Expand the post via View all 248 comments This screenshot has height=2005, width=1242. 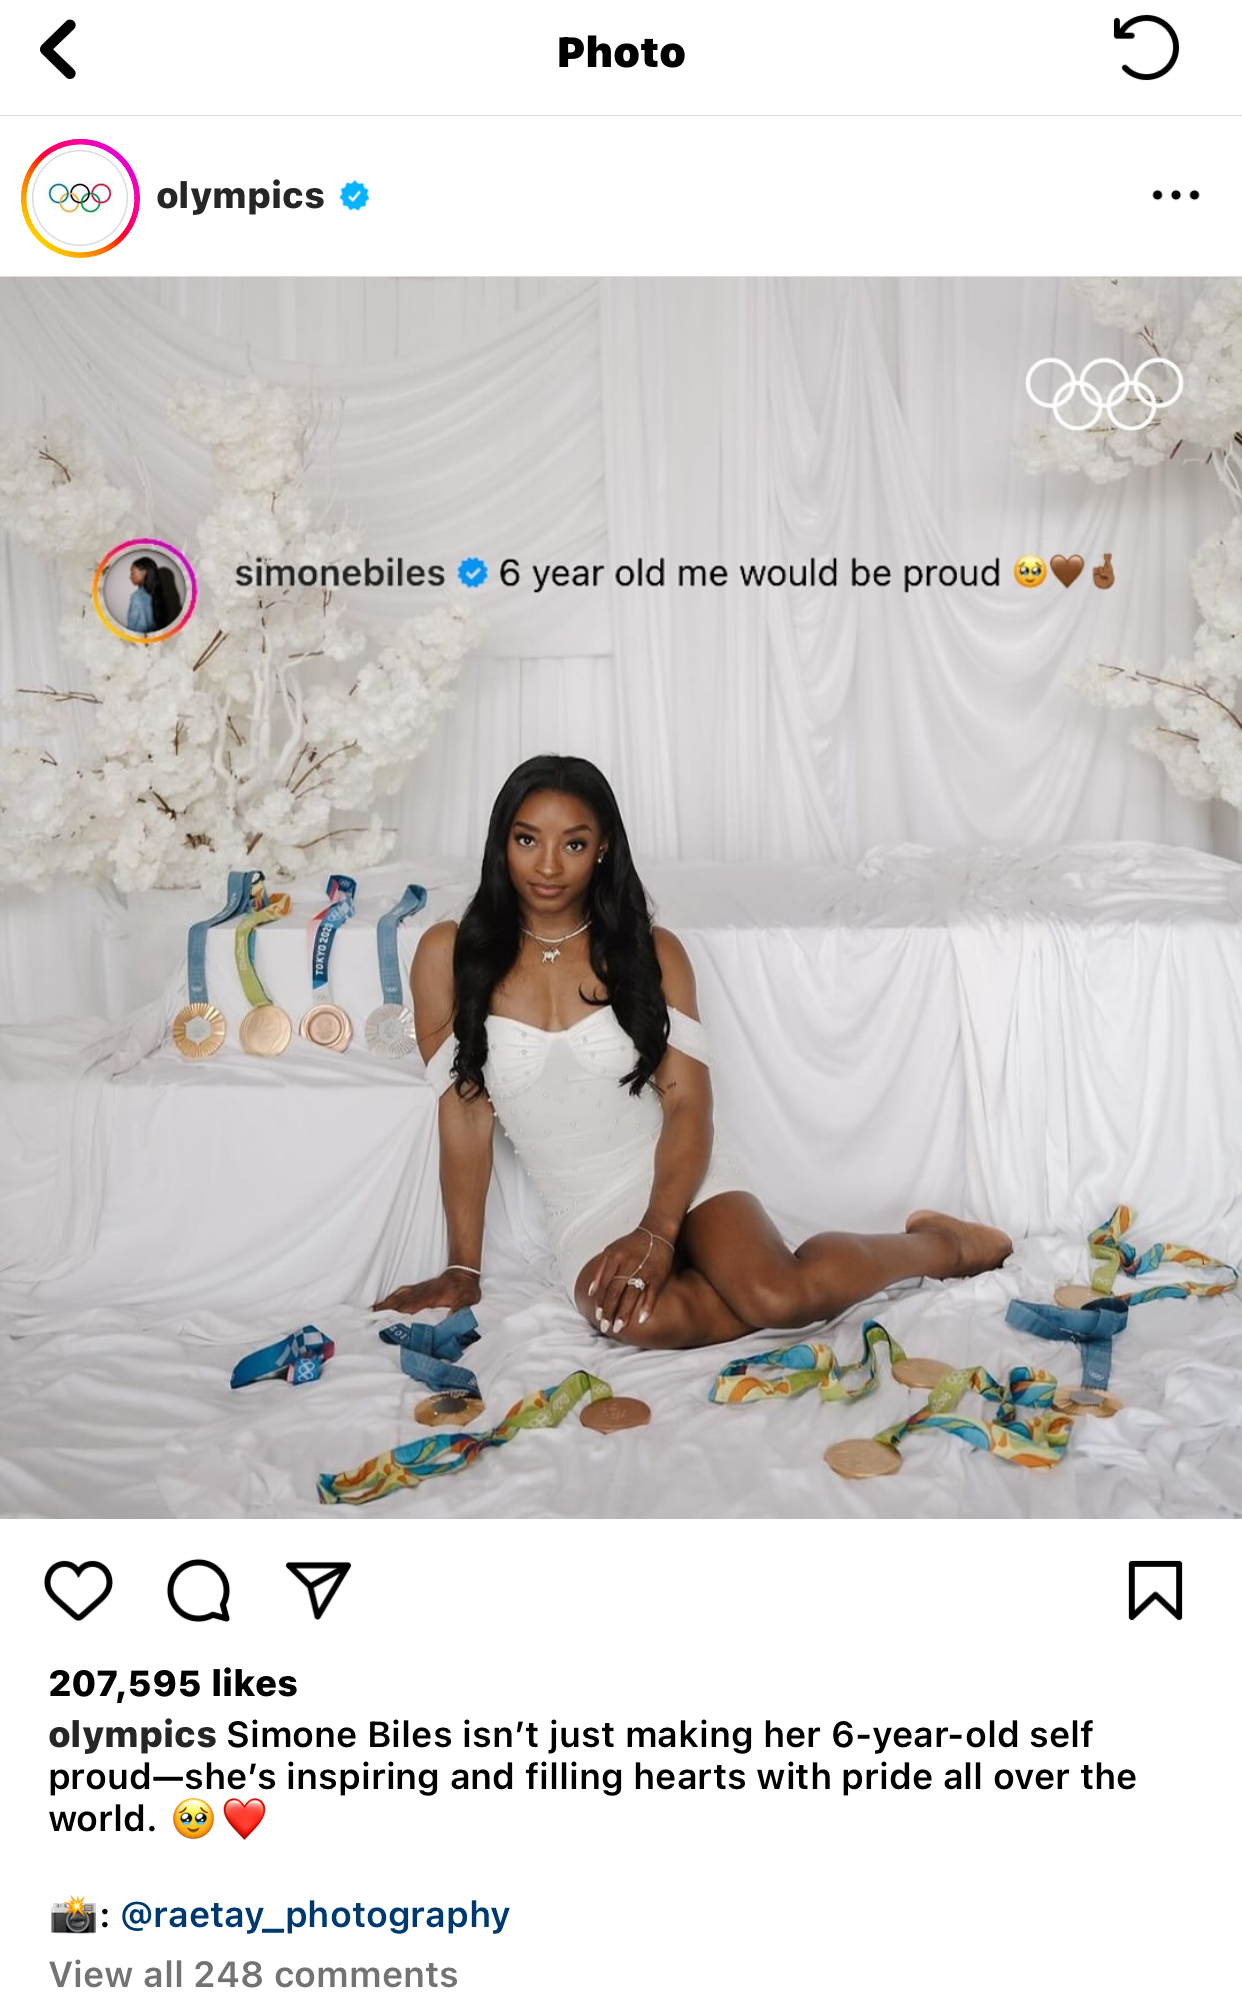[x=253, y=1974]
